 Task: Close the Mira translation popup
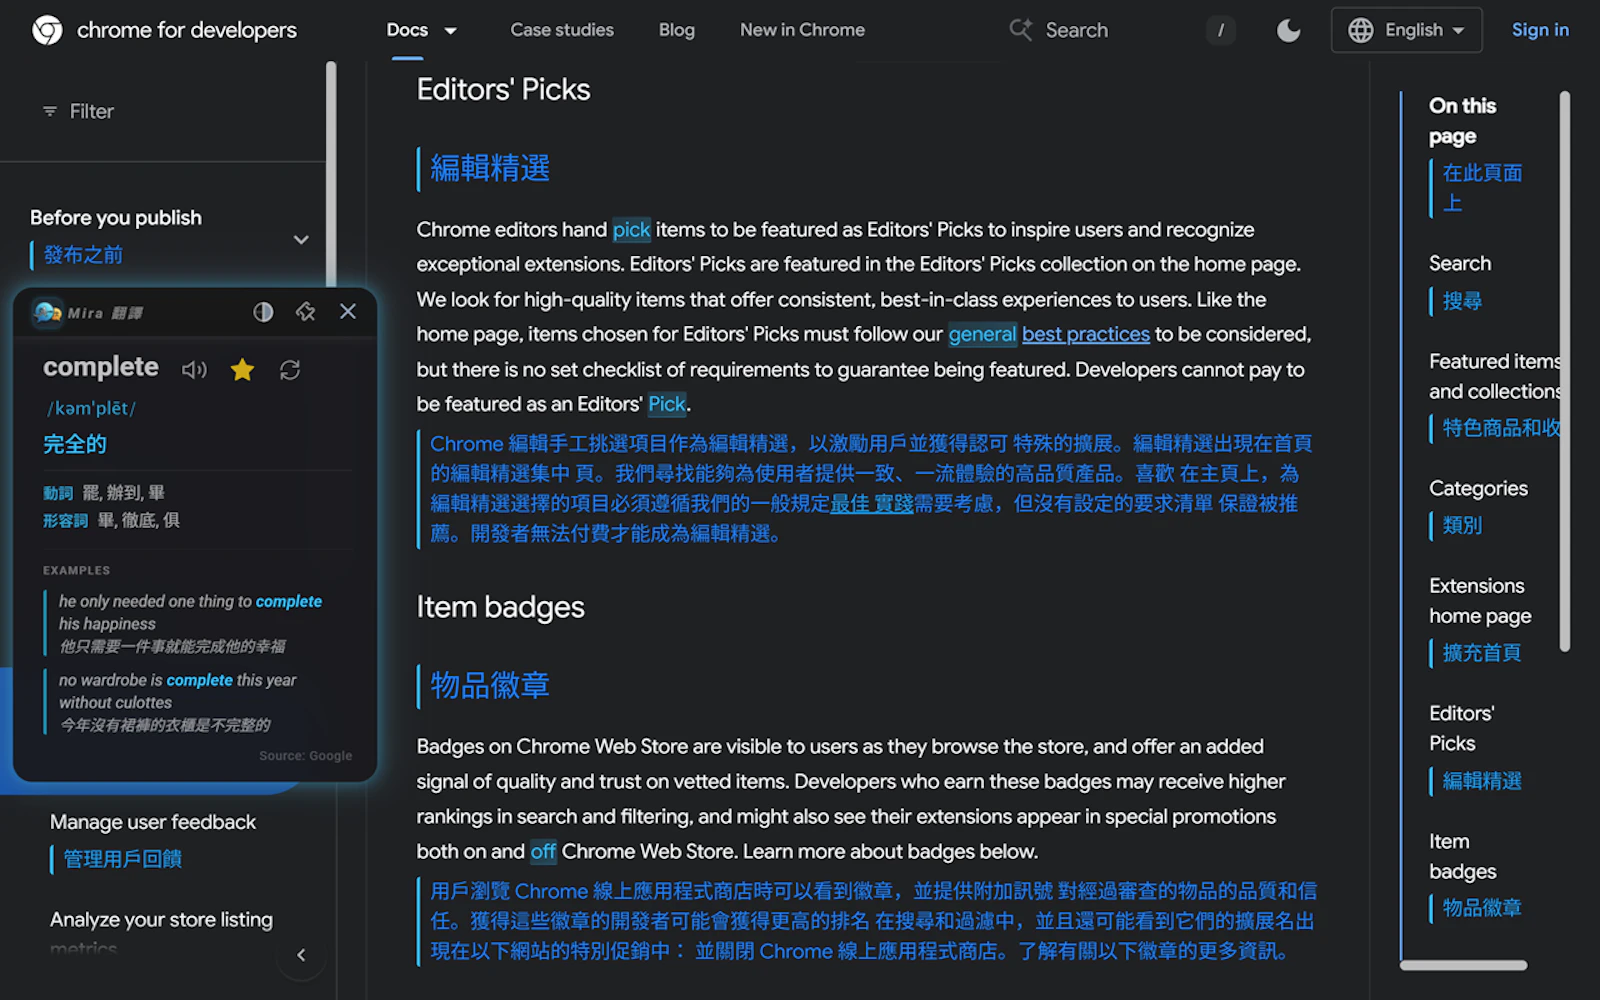coord(348,312)
